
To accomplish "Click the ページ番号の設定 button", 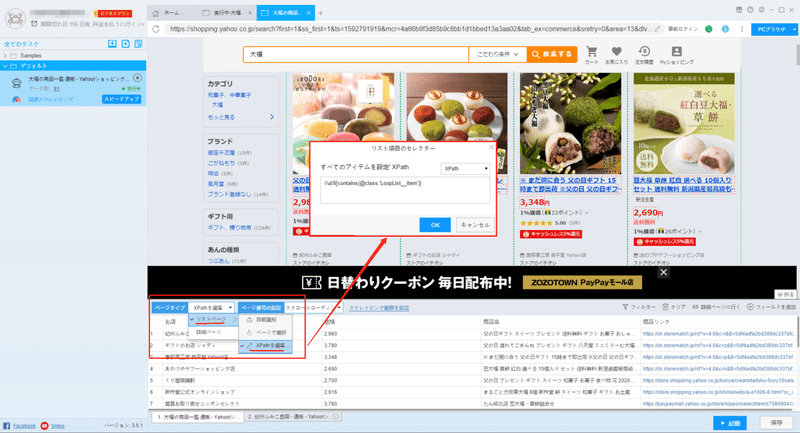I will tap(261, 308).
